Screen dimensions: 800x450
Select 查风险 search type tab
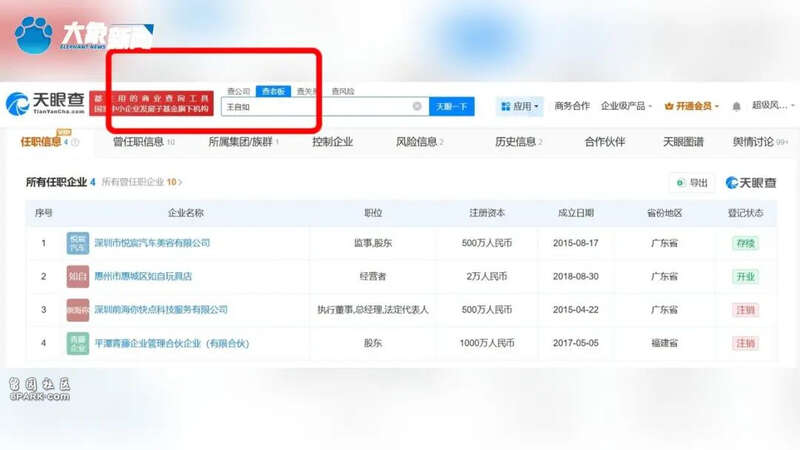[x=342, y=91]
